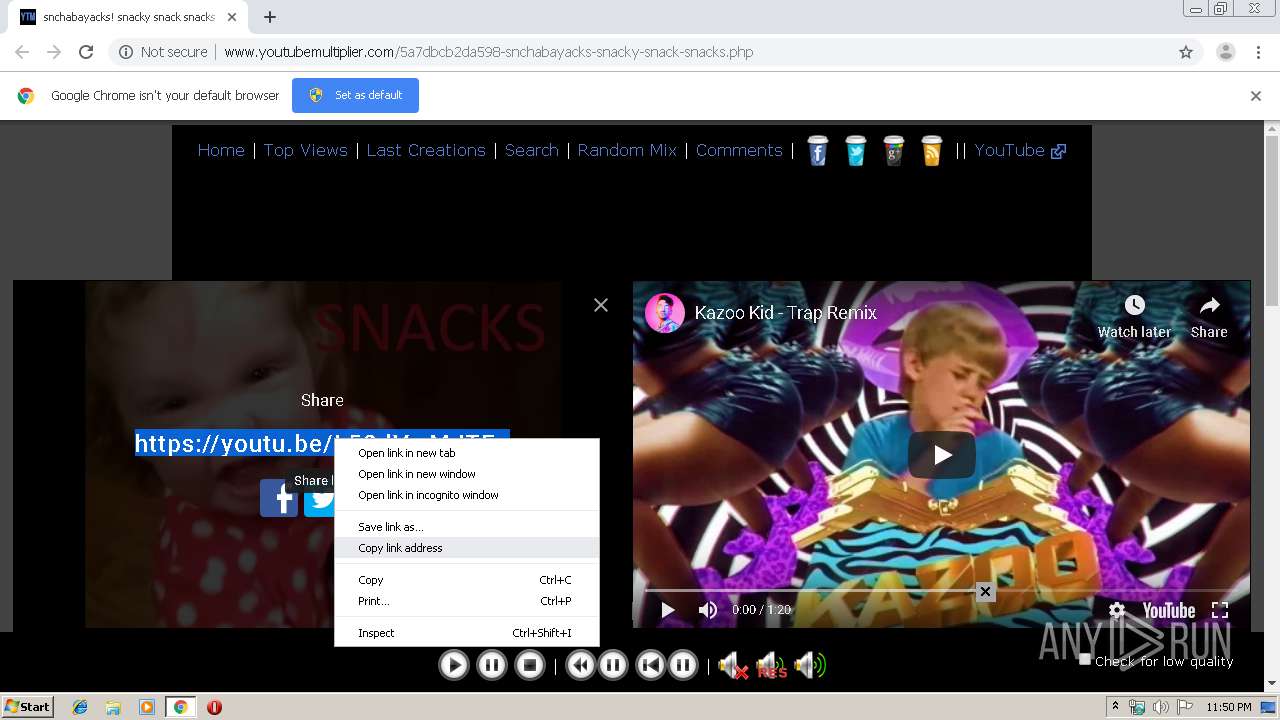Screen dimensions: 1280x720
Task: Open the Windows Start menu
Action: (28, 707)
